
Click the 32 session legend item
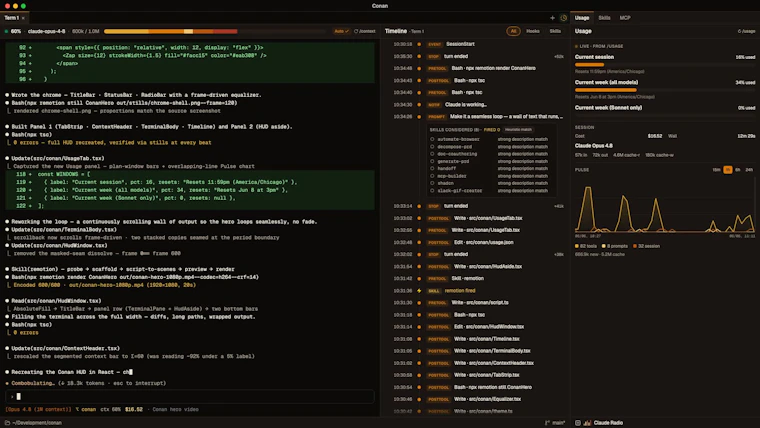pos(646,246)
